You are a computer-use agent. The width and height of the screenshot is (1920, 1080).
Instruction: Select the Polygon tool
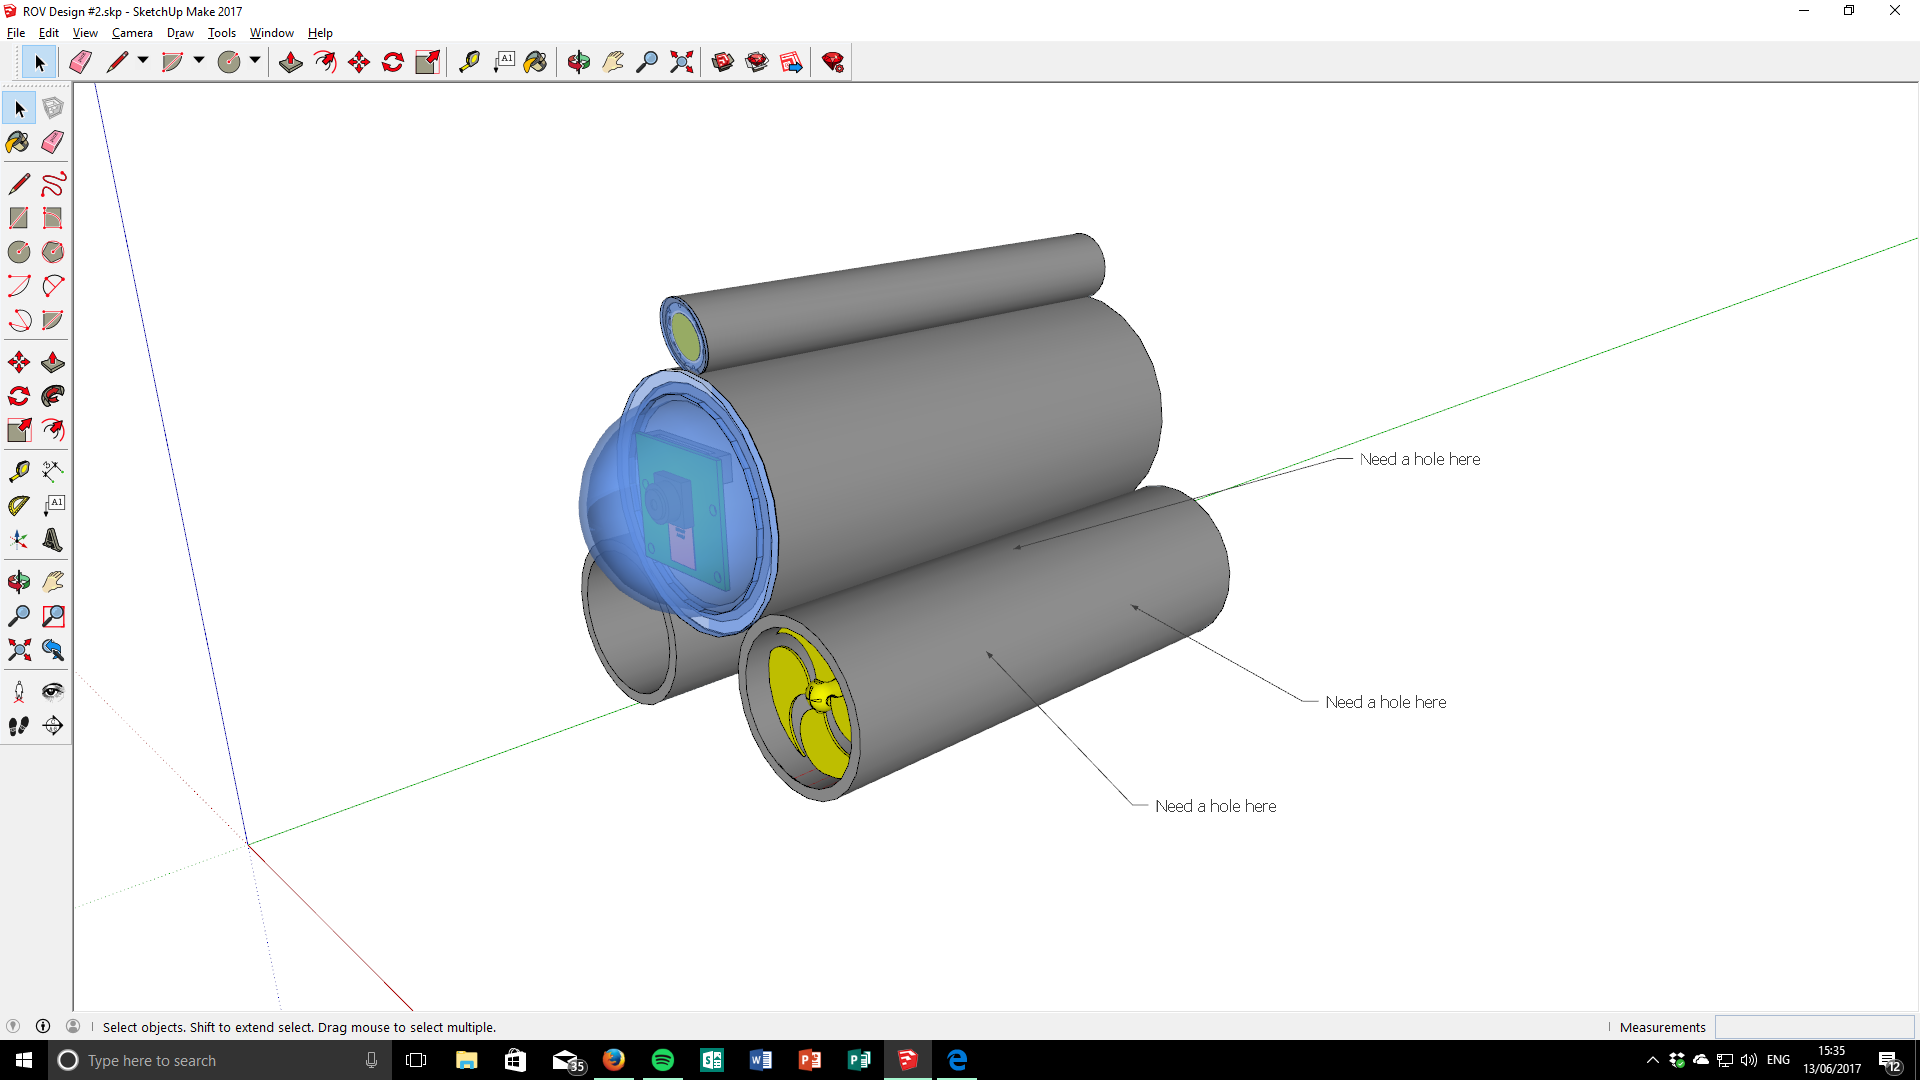coord(53,252)
